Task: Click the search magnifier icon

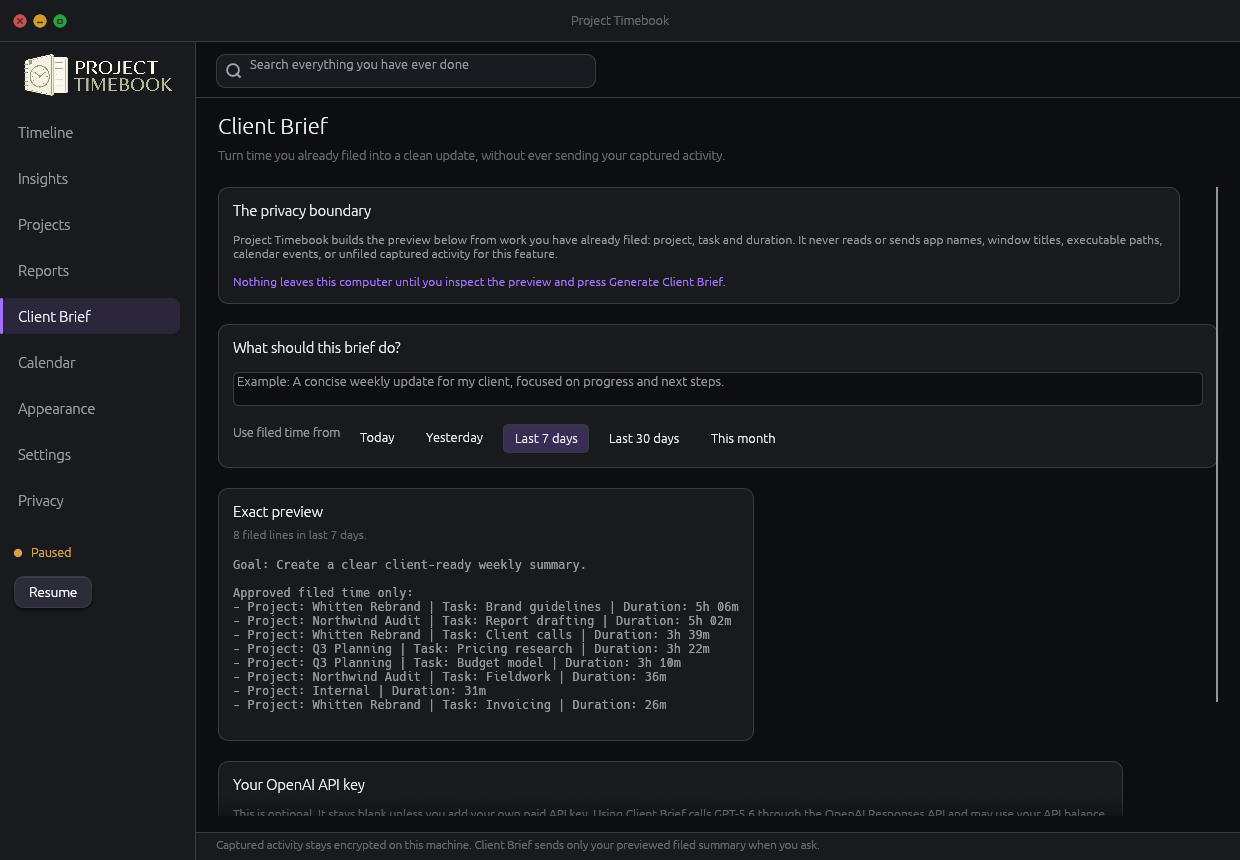Action: coord(234,71)
